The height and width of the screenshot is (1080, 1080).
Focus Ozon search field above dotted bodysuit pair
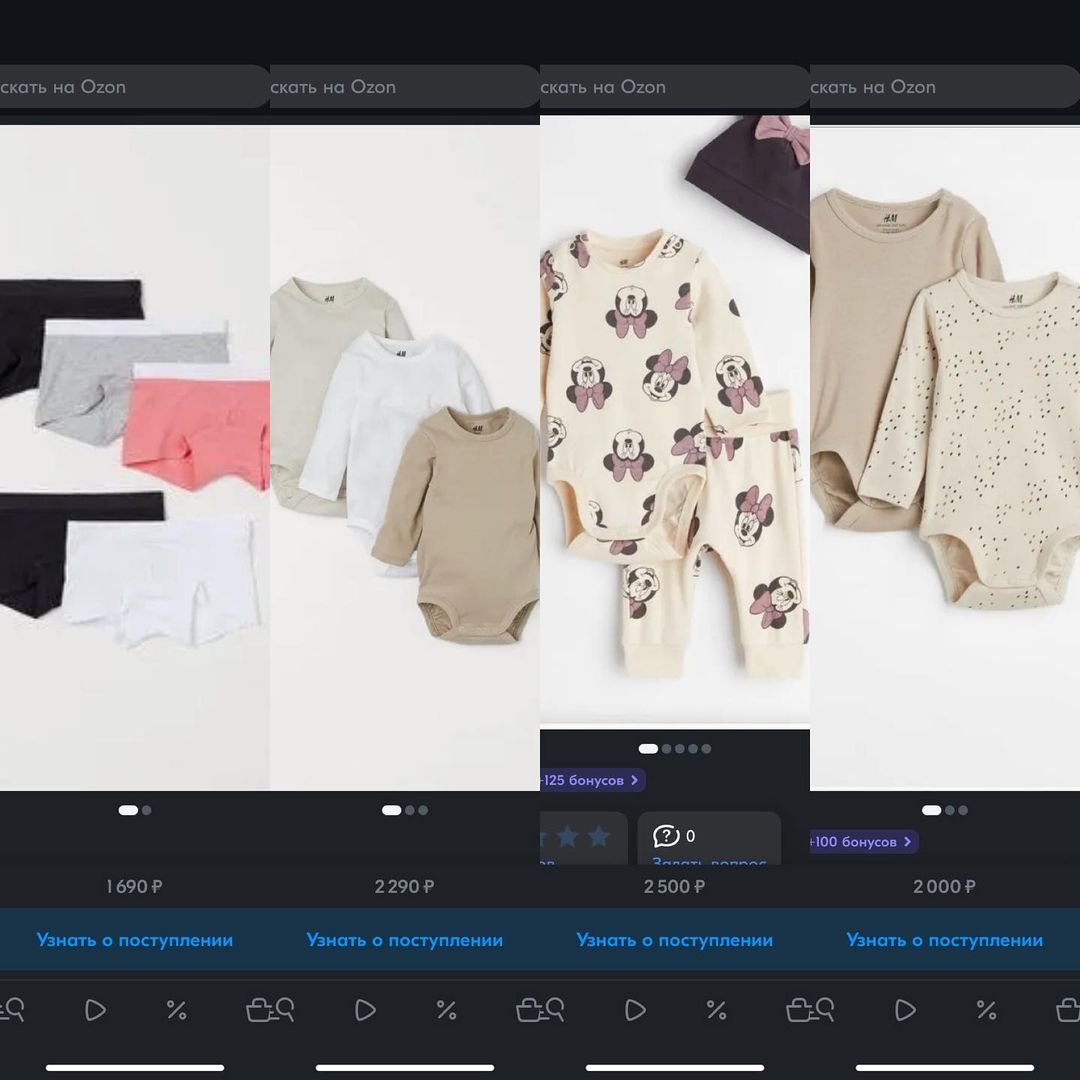tap(945, 87)
